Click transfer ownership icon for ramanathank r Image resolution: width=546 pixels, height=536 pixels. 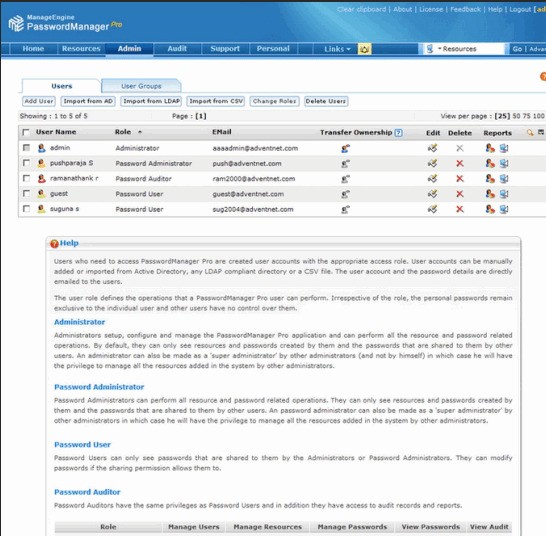tap(345, 179)
